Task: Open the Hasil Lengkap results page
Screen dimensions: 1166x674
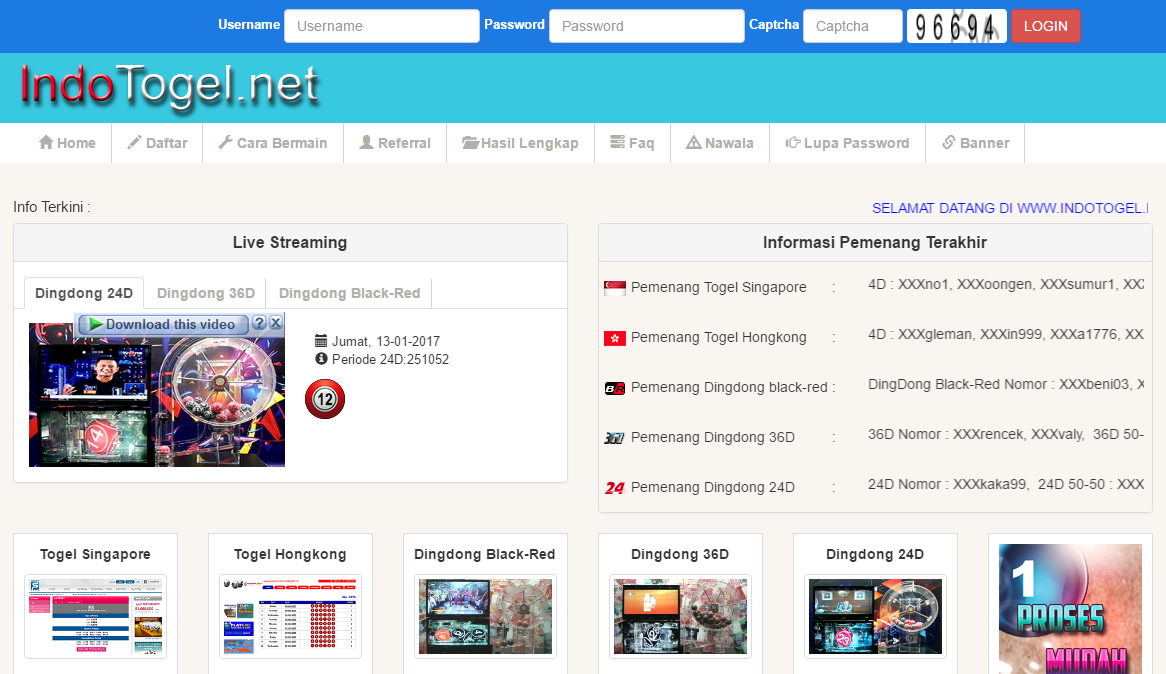Action: [x=521, y=143]
